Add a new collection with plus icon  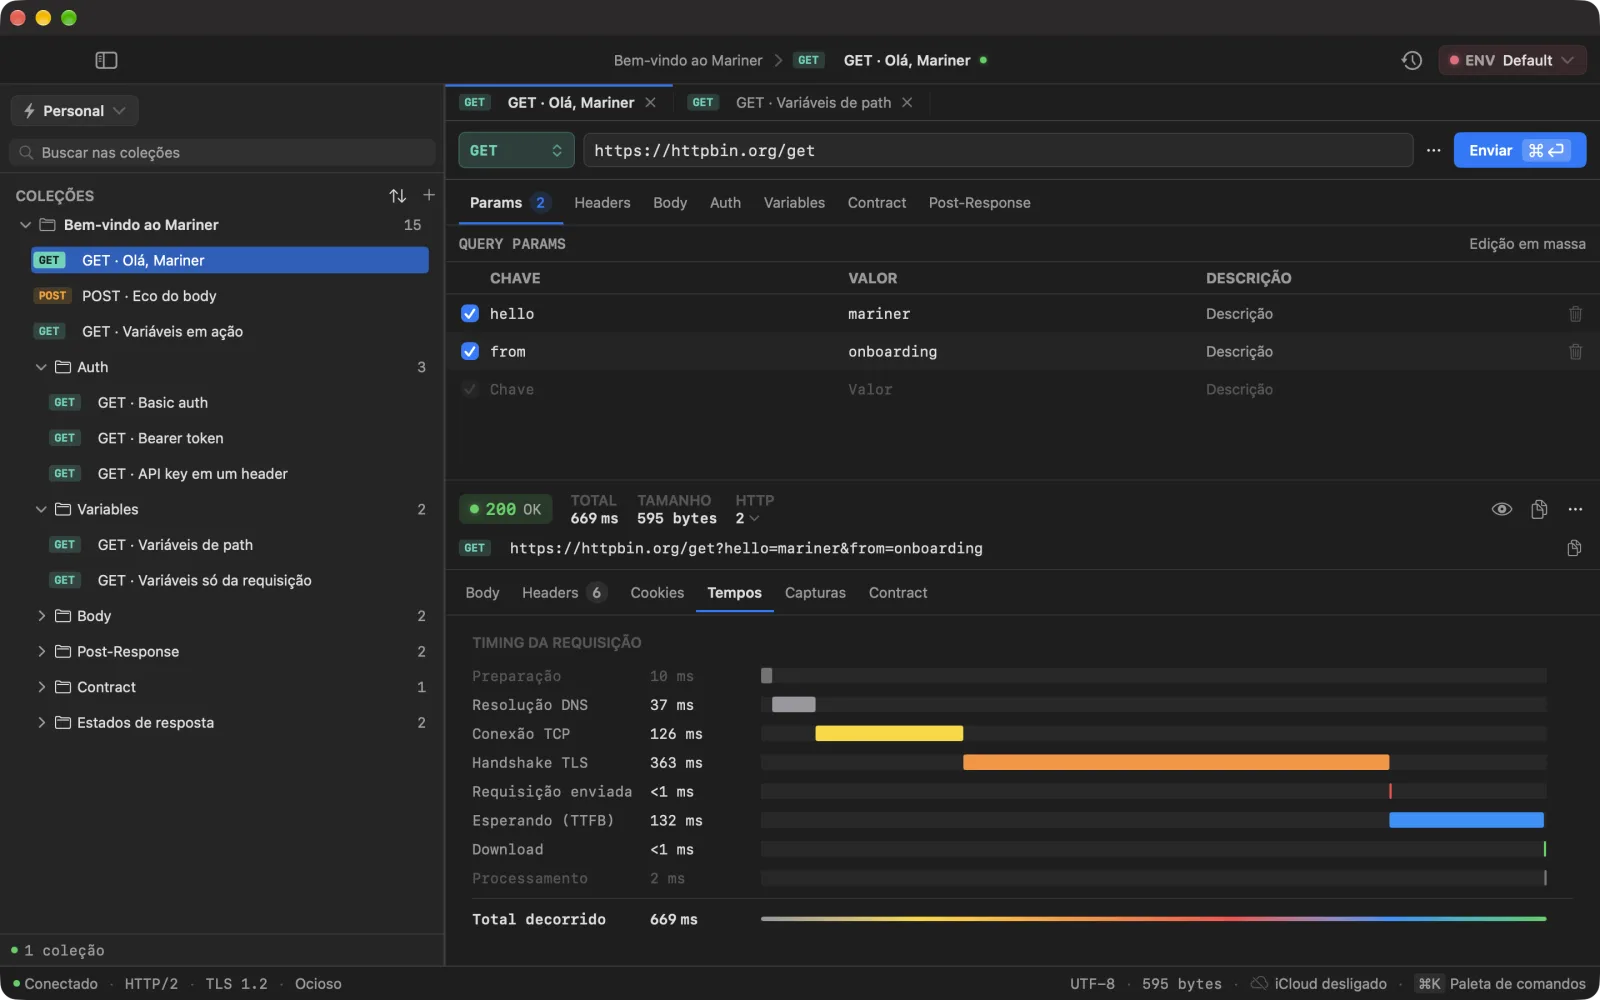pyautogui.click(x=429, y=195)
